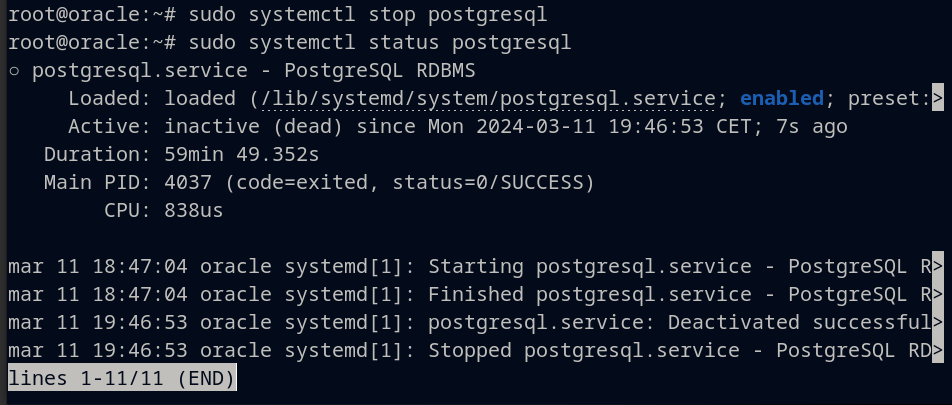Image resolution: width=952 pixels, height=405 pixels.
Task: Click the Main PID number 4037
Action: (188, 183)
